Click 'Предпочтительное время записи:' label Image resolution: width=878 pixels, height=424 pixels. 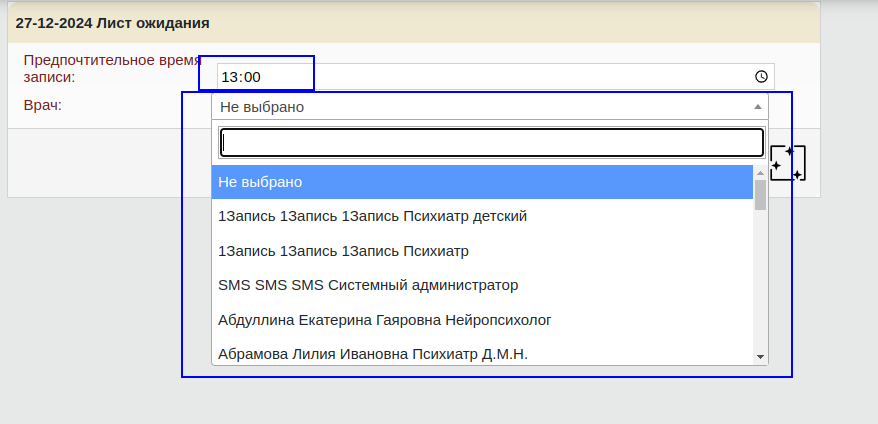tap(104, 68)
